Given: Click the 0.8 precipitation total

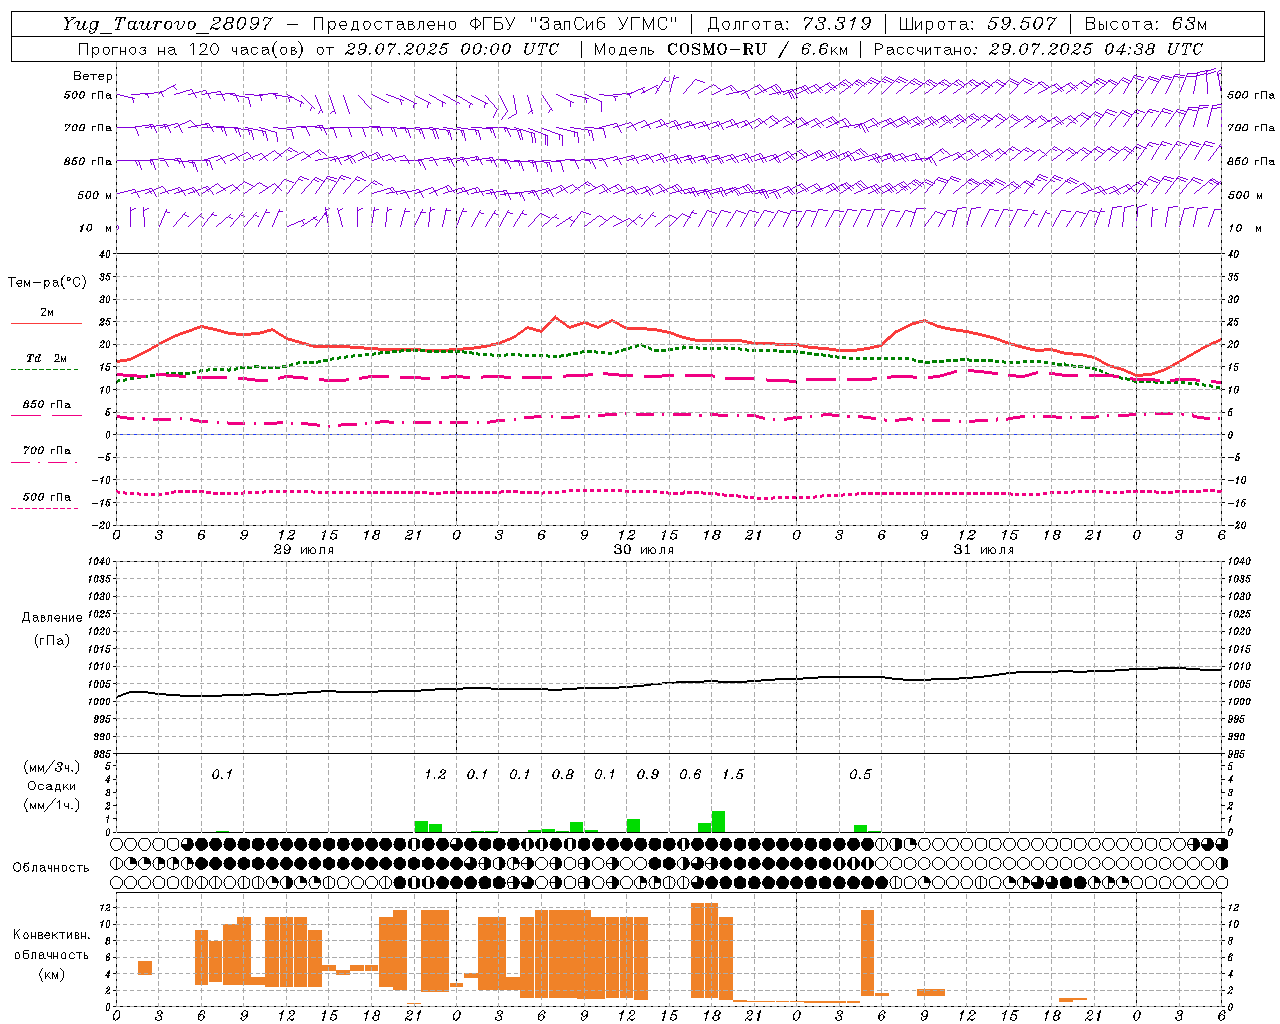Looking at the screenshot, I should [x=563, y=774].
